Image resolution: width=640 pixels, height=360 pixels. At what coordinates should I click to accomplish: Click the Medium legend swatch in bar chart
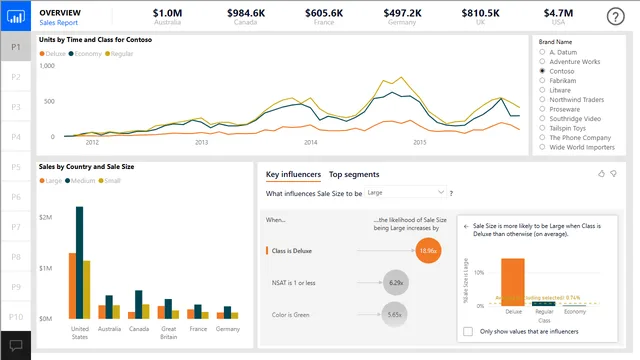[67, 180]
